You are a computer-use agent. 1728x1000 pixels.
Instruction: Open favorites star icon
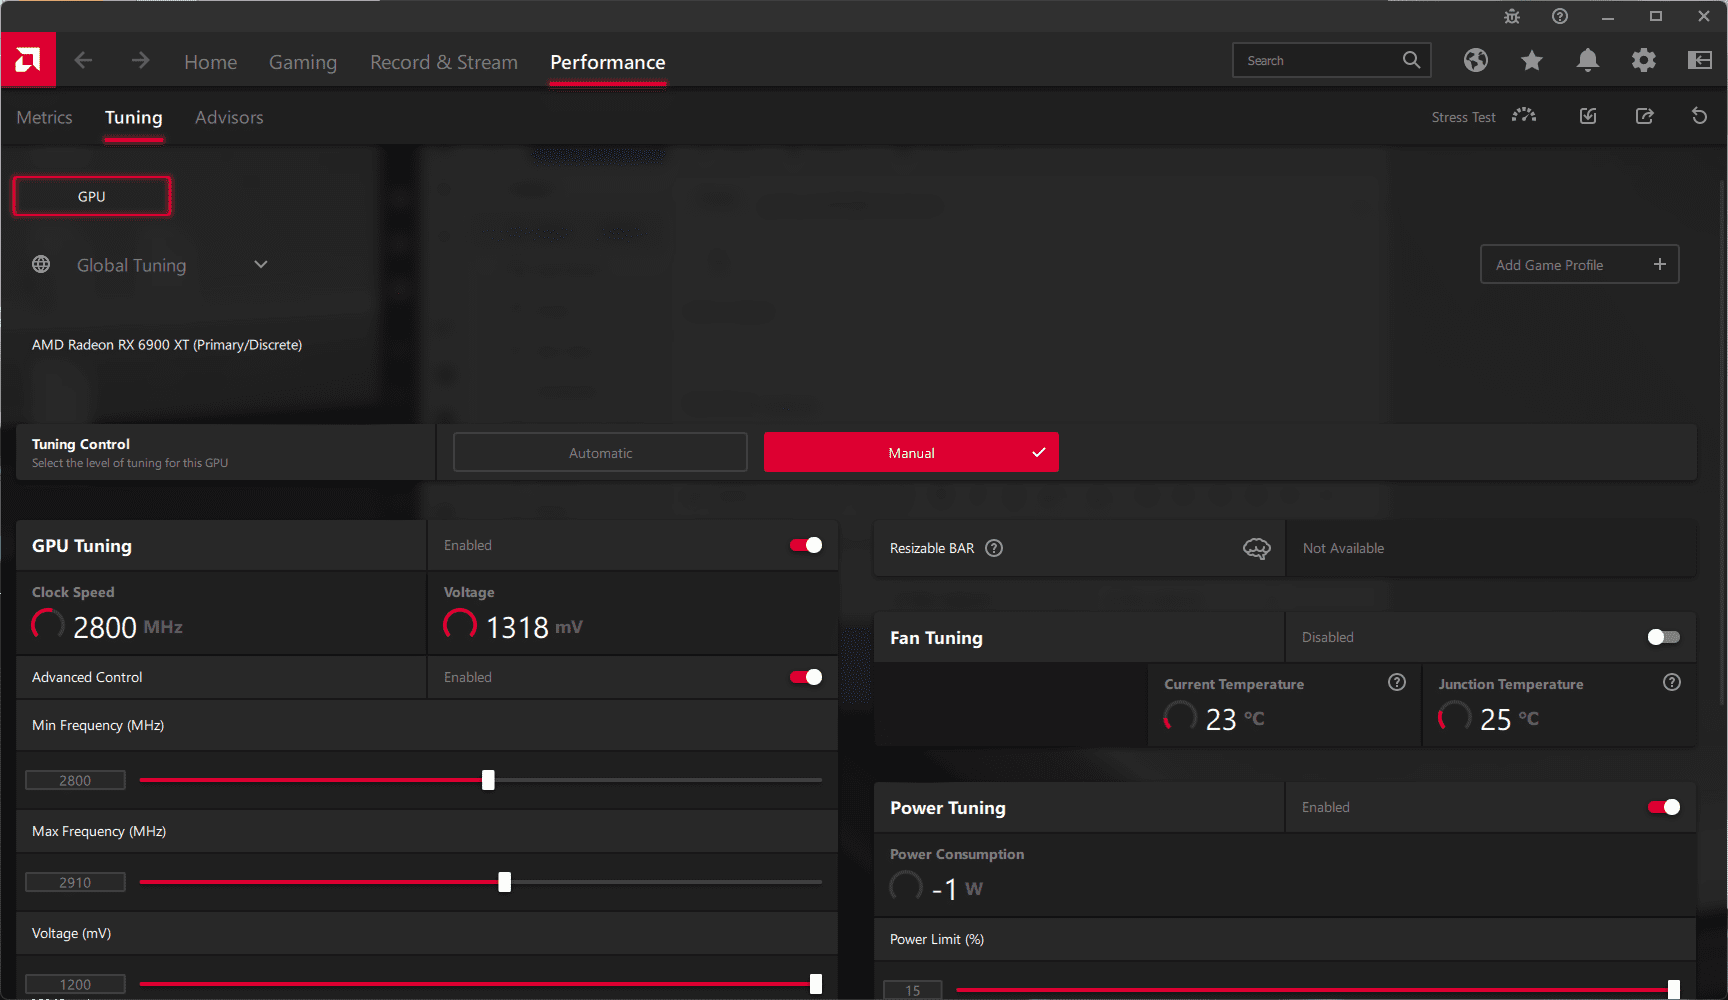1531,60
